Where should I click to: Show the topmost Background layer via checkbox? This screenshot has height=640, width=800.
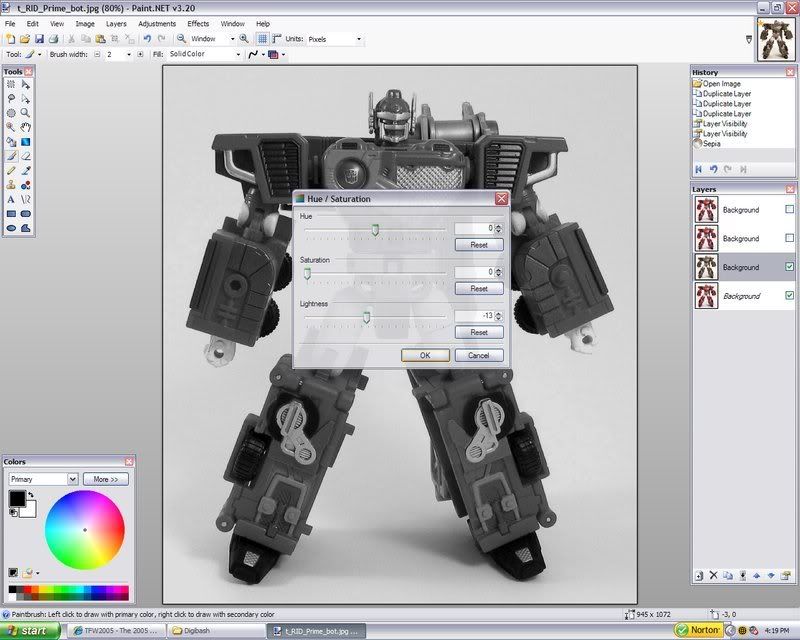click(x=789, y=209)
